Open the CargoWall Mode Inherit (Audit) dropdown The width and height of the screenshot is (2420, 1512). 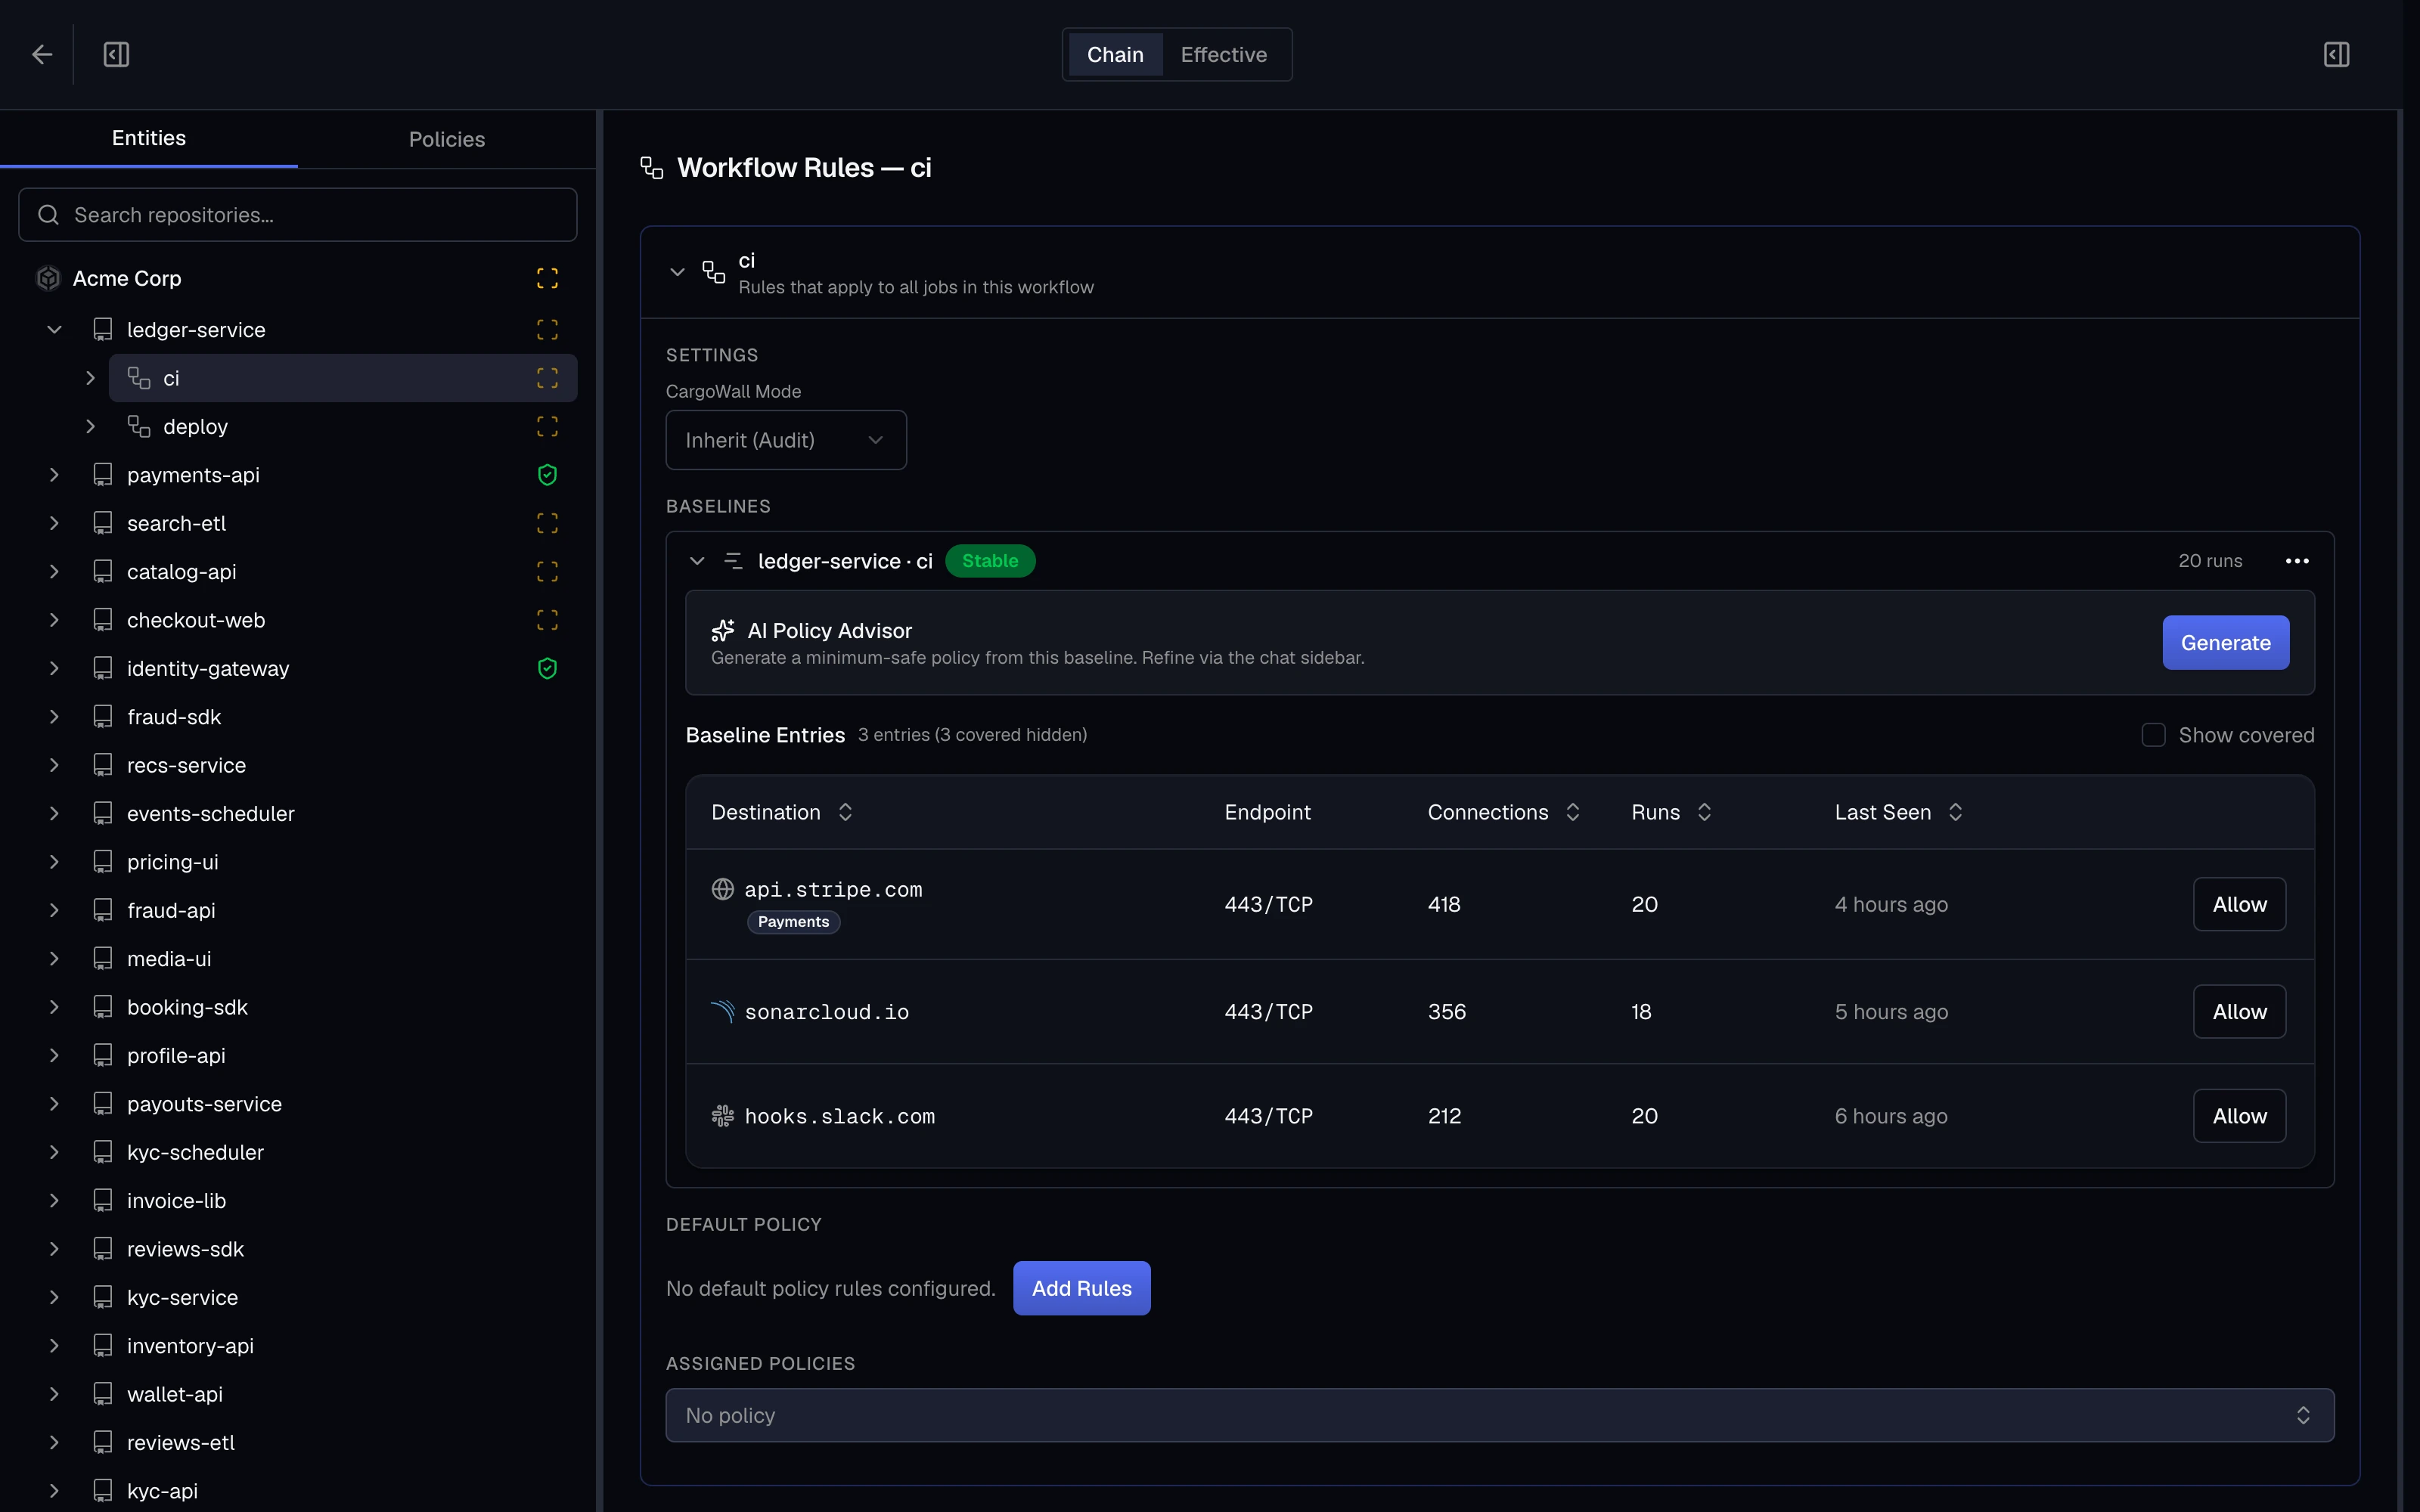(786, 440)
